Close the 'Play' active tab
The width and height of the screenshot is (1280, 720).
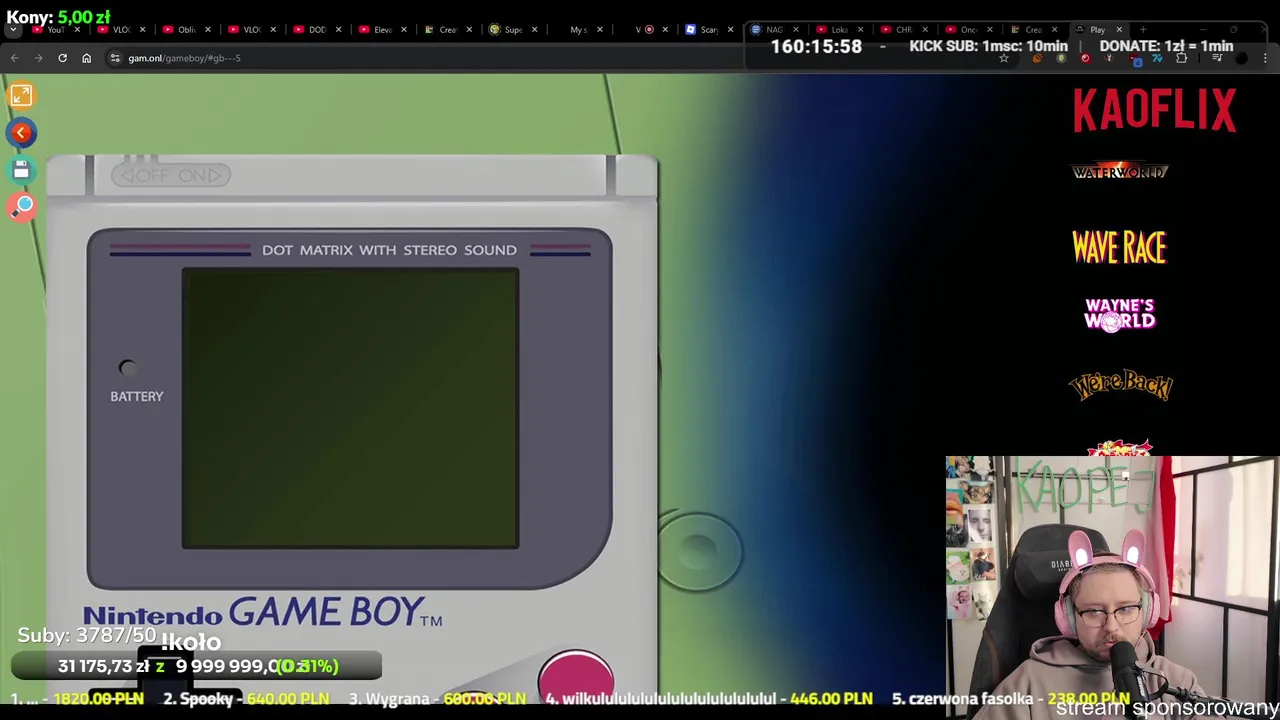point(1119,29)
